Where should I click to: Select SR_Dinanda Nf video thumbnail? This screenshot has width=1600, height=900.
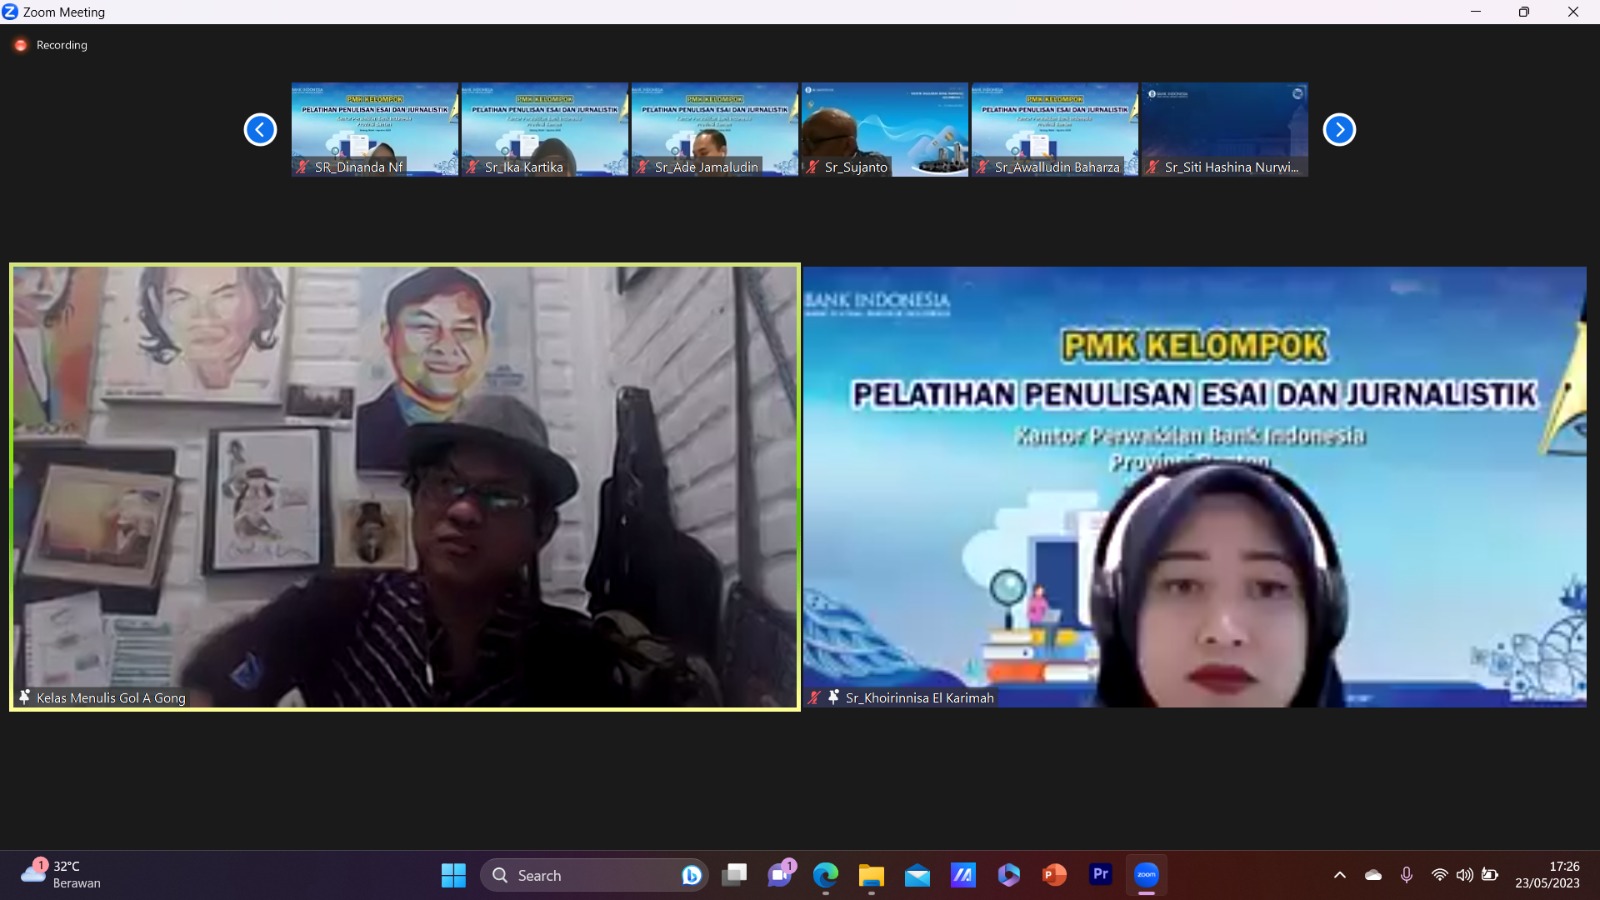[x=375, y=129]
